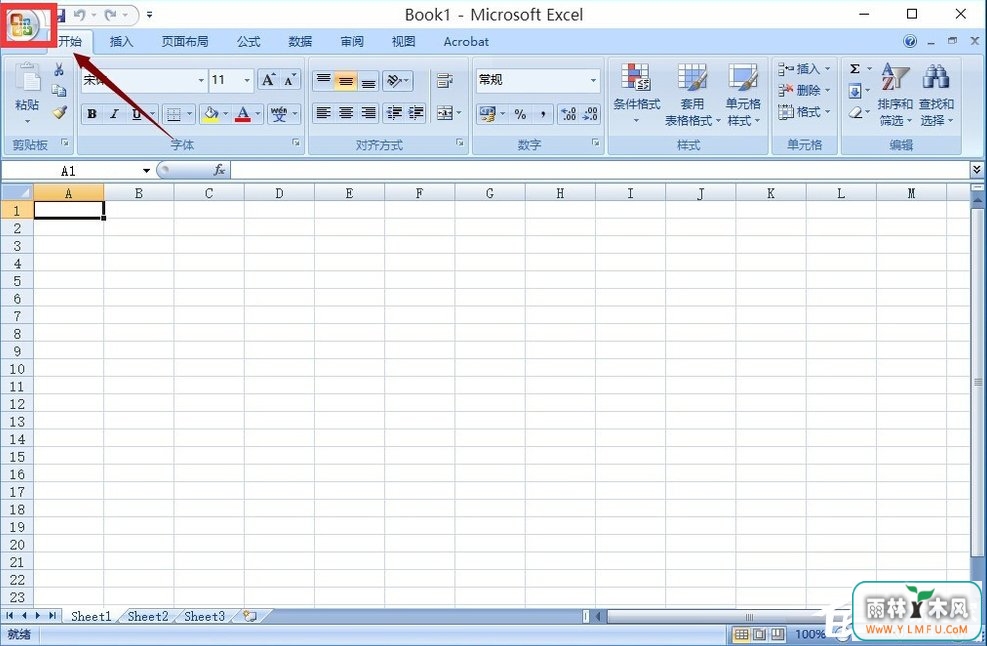The height and width of the screenshot is (646, 987).
Task: Switch to 页面布局 ribbon tab
Action: click(184, 42)
